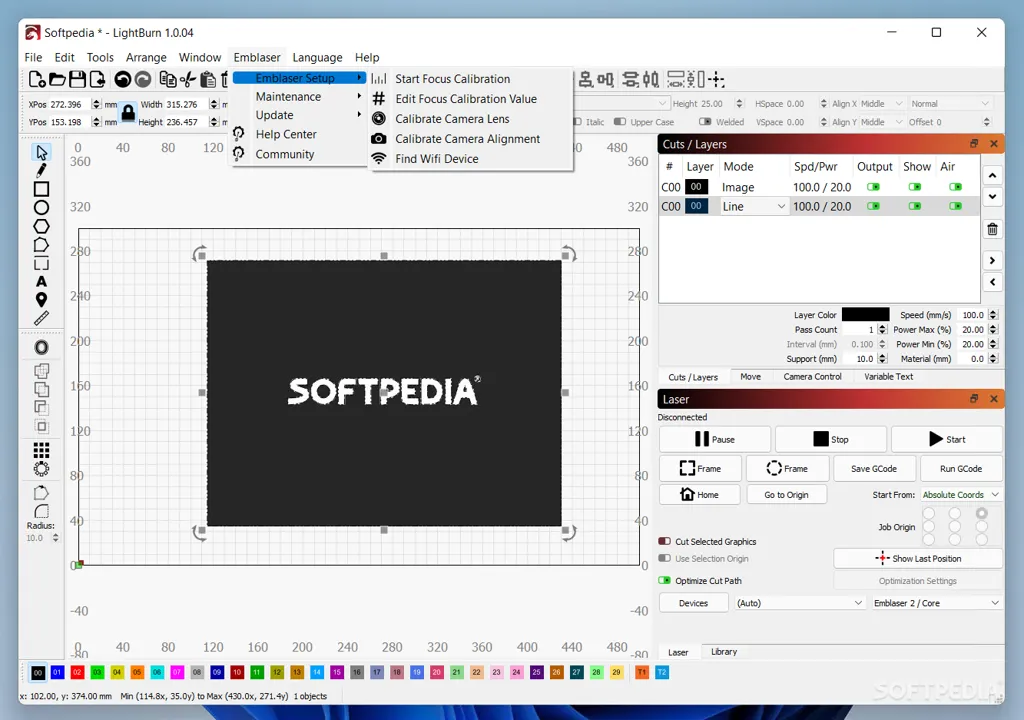The image size is (1024, 720).
Task: Toggle Output for the Image layer
Action: click(872, 187)
